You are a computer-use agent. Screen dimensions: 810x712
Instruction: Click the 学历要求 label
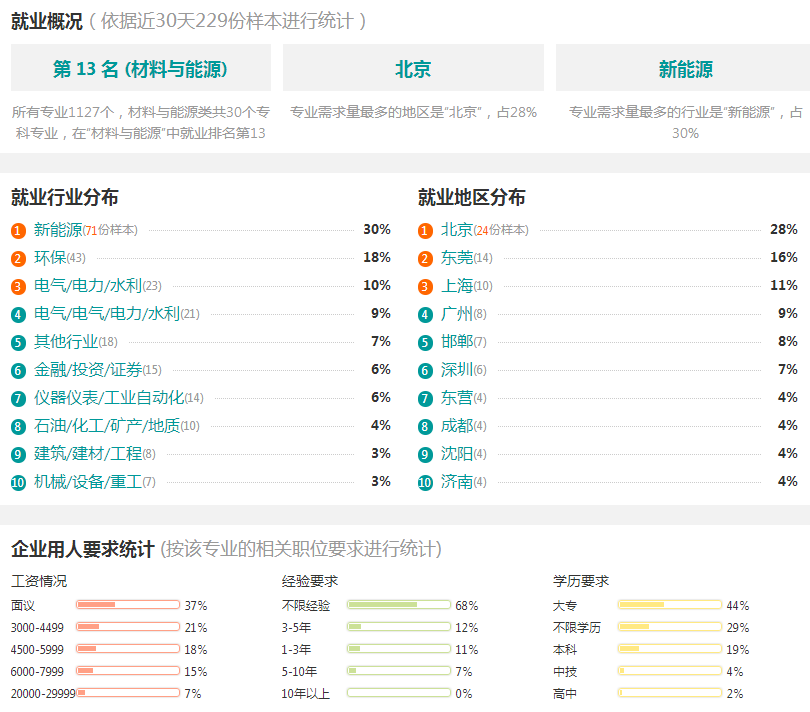click(x=581, y=581)
